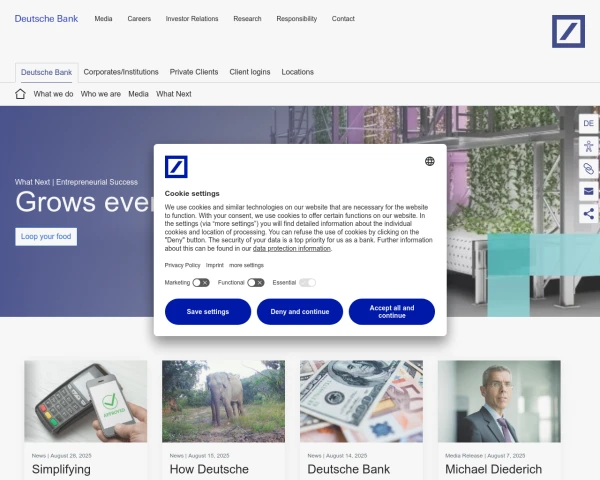The height and width of the screenshot is (480, 600).
Task: Toggle the Functional cookies switch
Action: click(x=256, y=282)
